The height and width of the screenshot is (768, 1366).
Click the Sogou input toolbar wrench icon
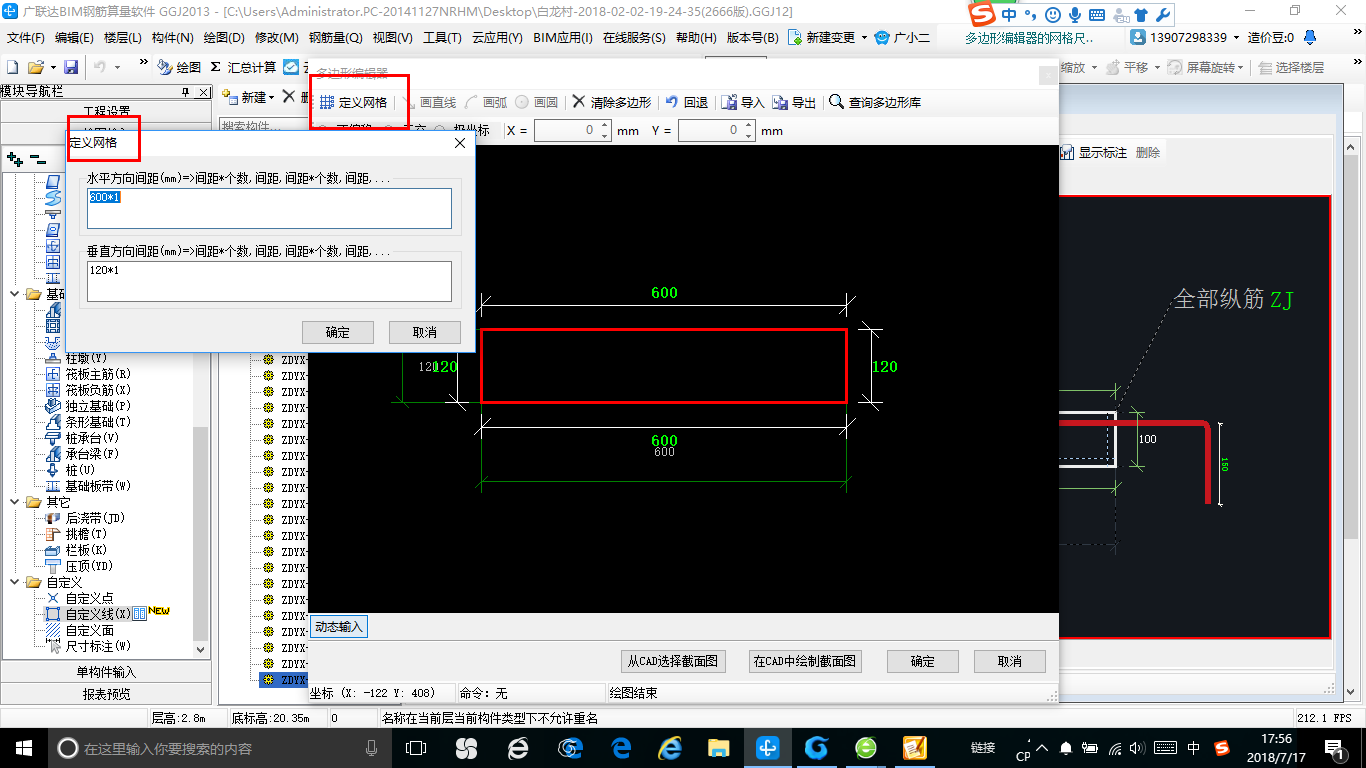click(x=1162, y=15)
